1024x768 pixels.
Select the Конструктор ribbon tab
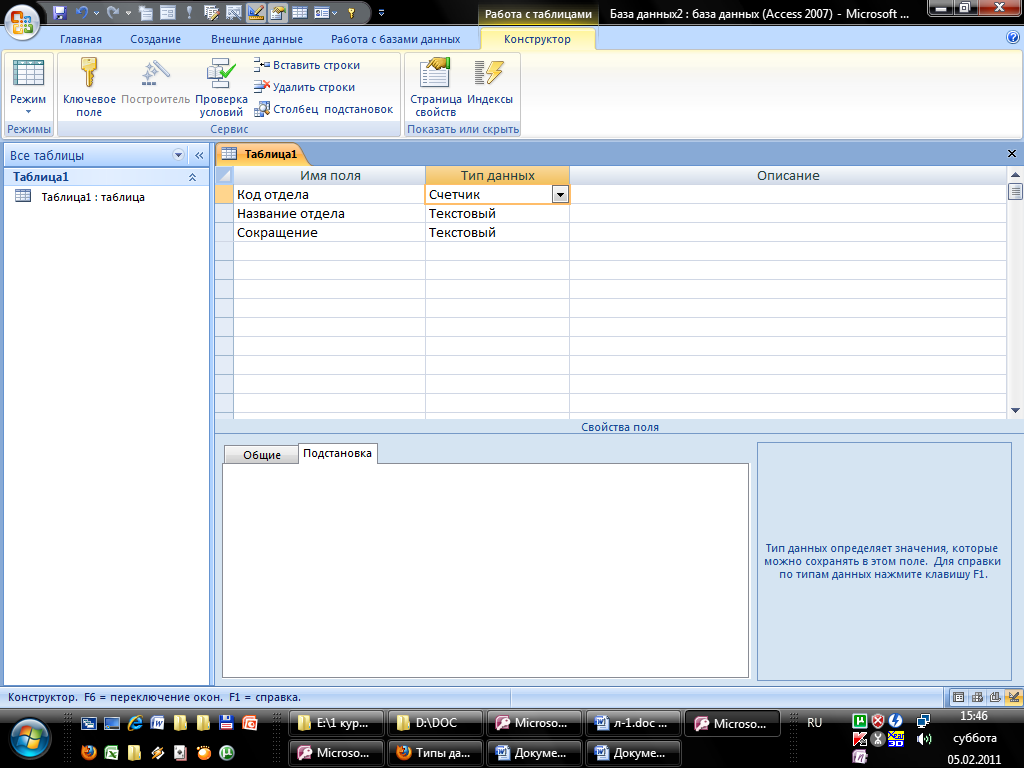[537, 39]
